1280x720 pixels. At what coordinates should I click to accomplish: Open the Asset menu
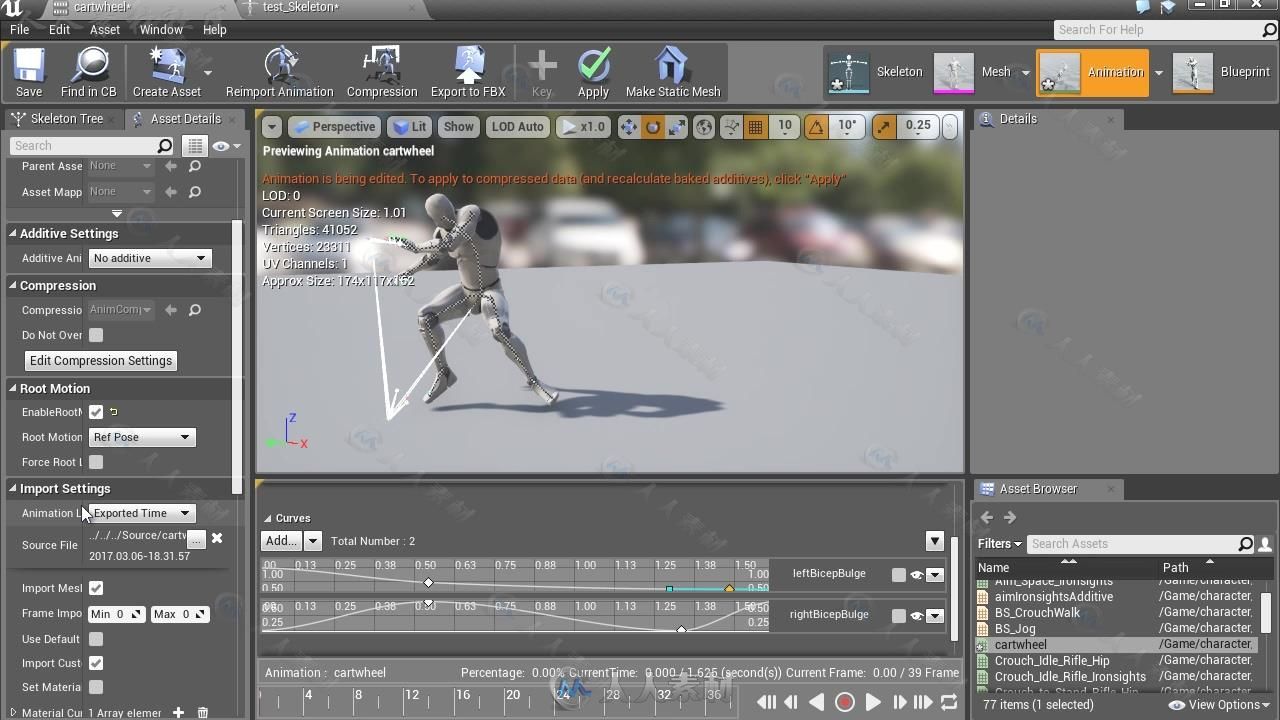(x=105, y=29)
